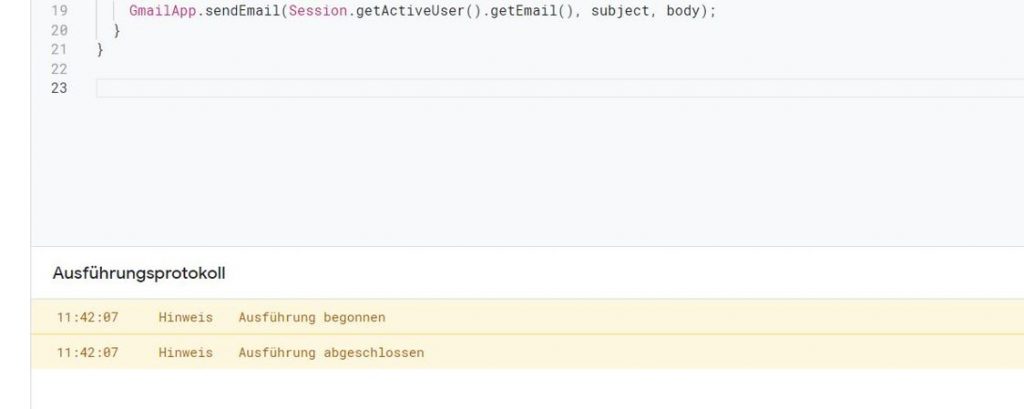Click line number 20 in the gutter

(58, 31)
